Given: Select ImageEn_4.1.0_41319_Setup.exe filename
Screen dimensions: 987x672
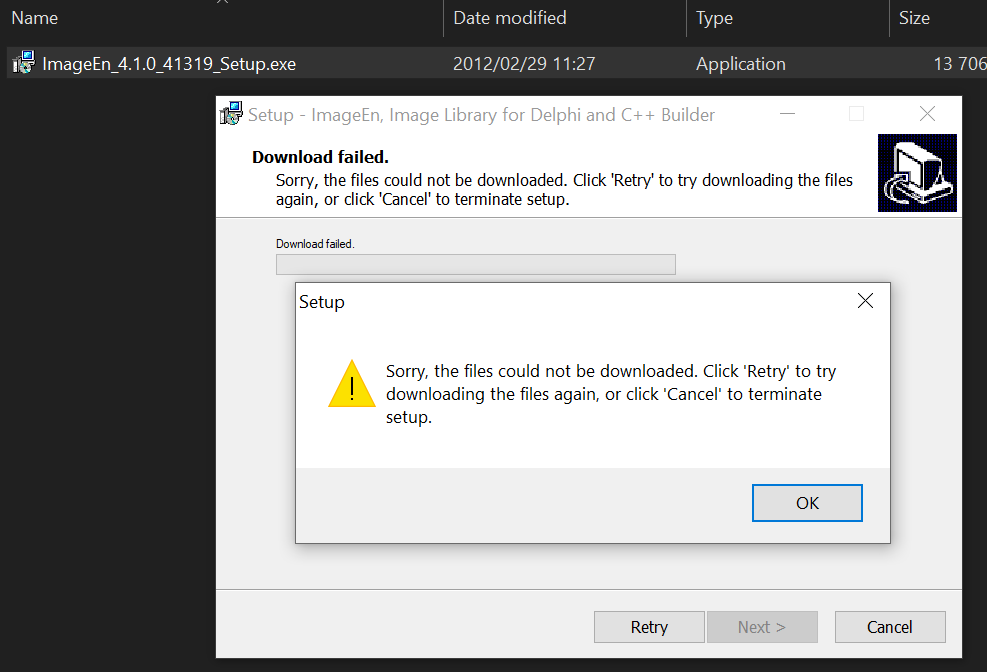Looking at the screenshot, I should [169, 64].
